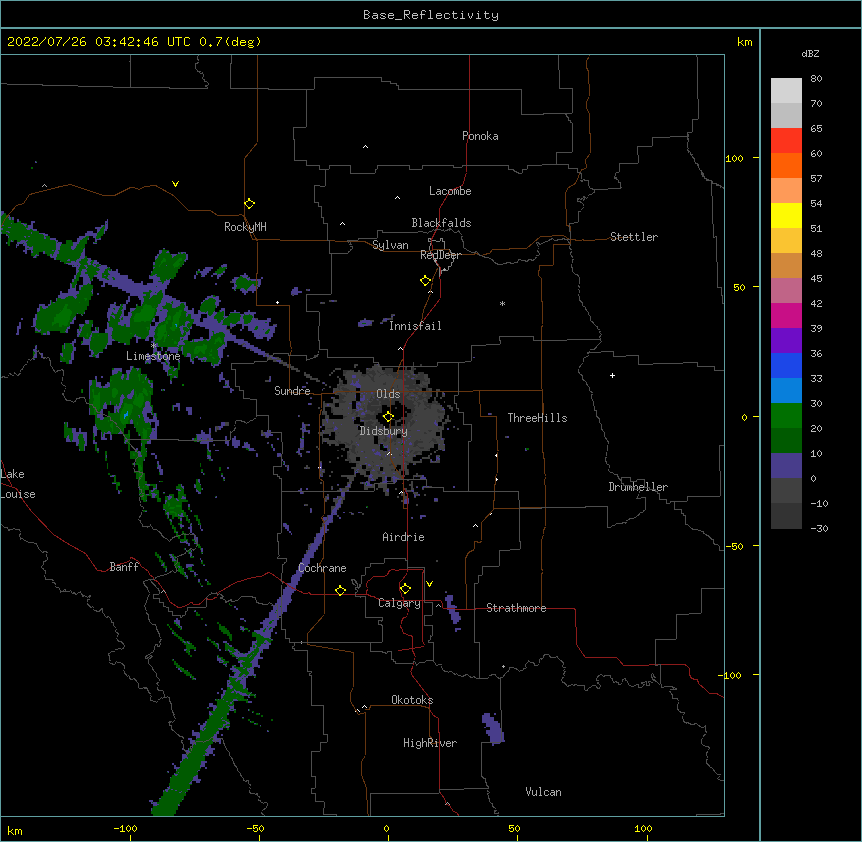Click the yellow V marker east of Calgary
Viewport: 862px width, 842px height.
pyautogui.click(x=429, y=584)
